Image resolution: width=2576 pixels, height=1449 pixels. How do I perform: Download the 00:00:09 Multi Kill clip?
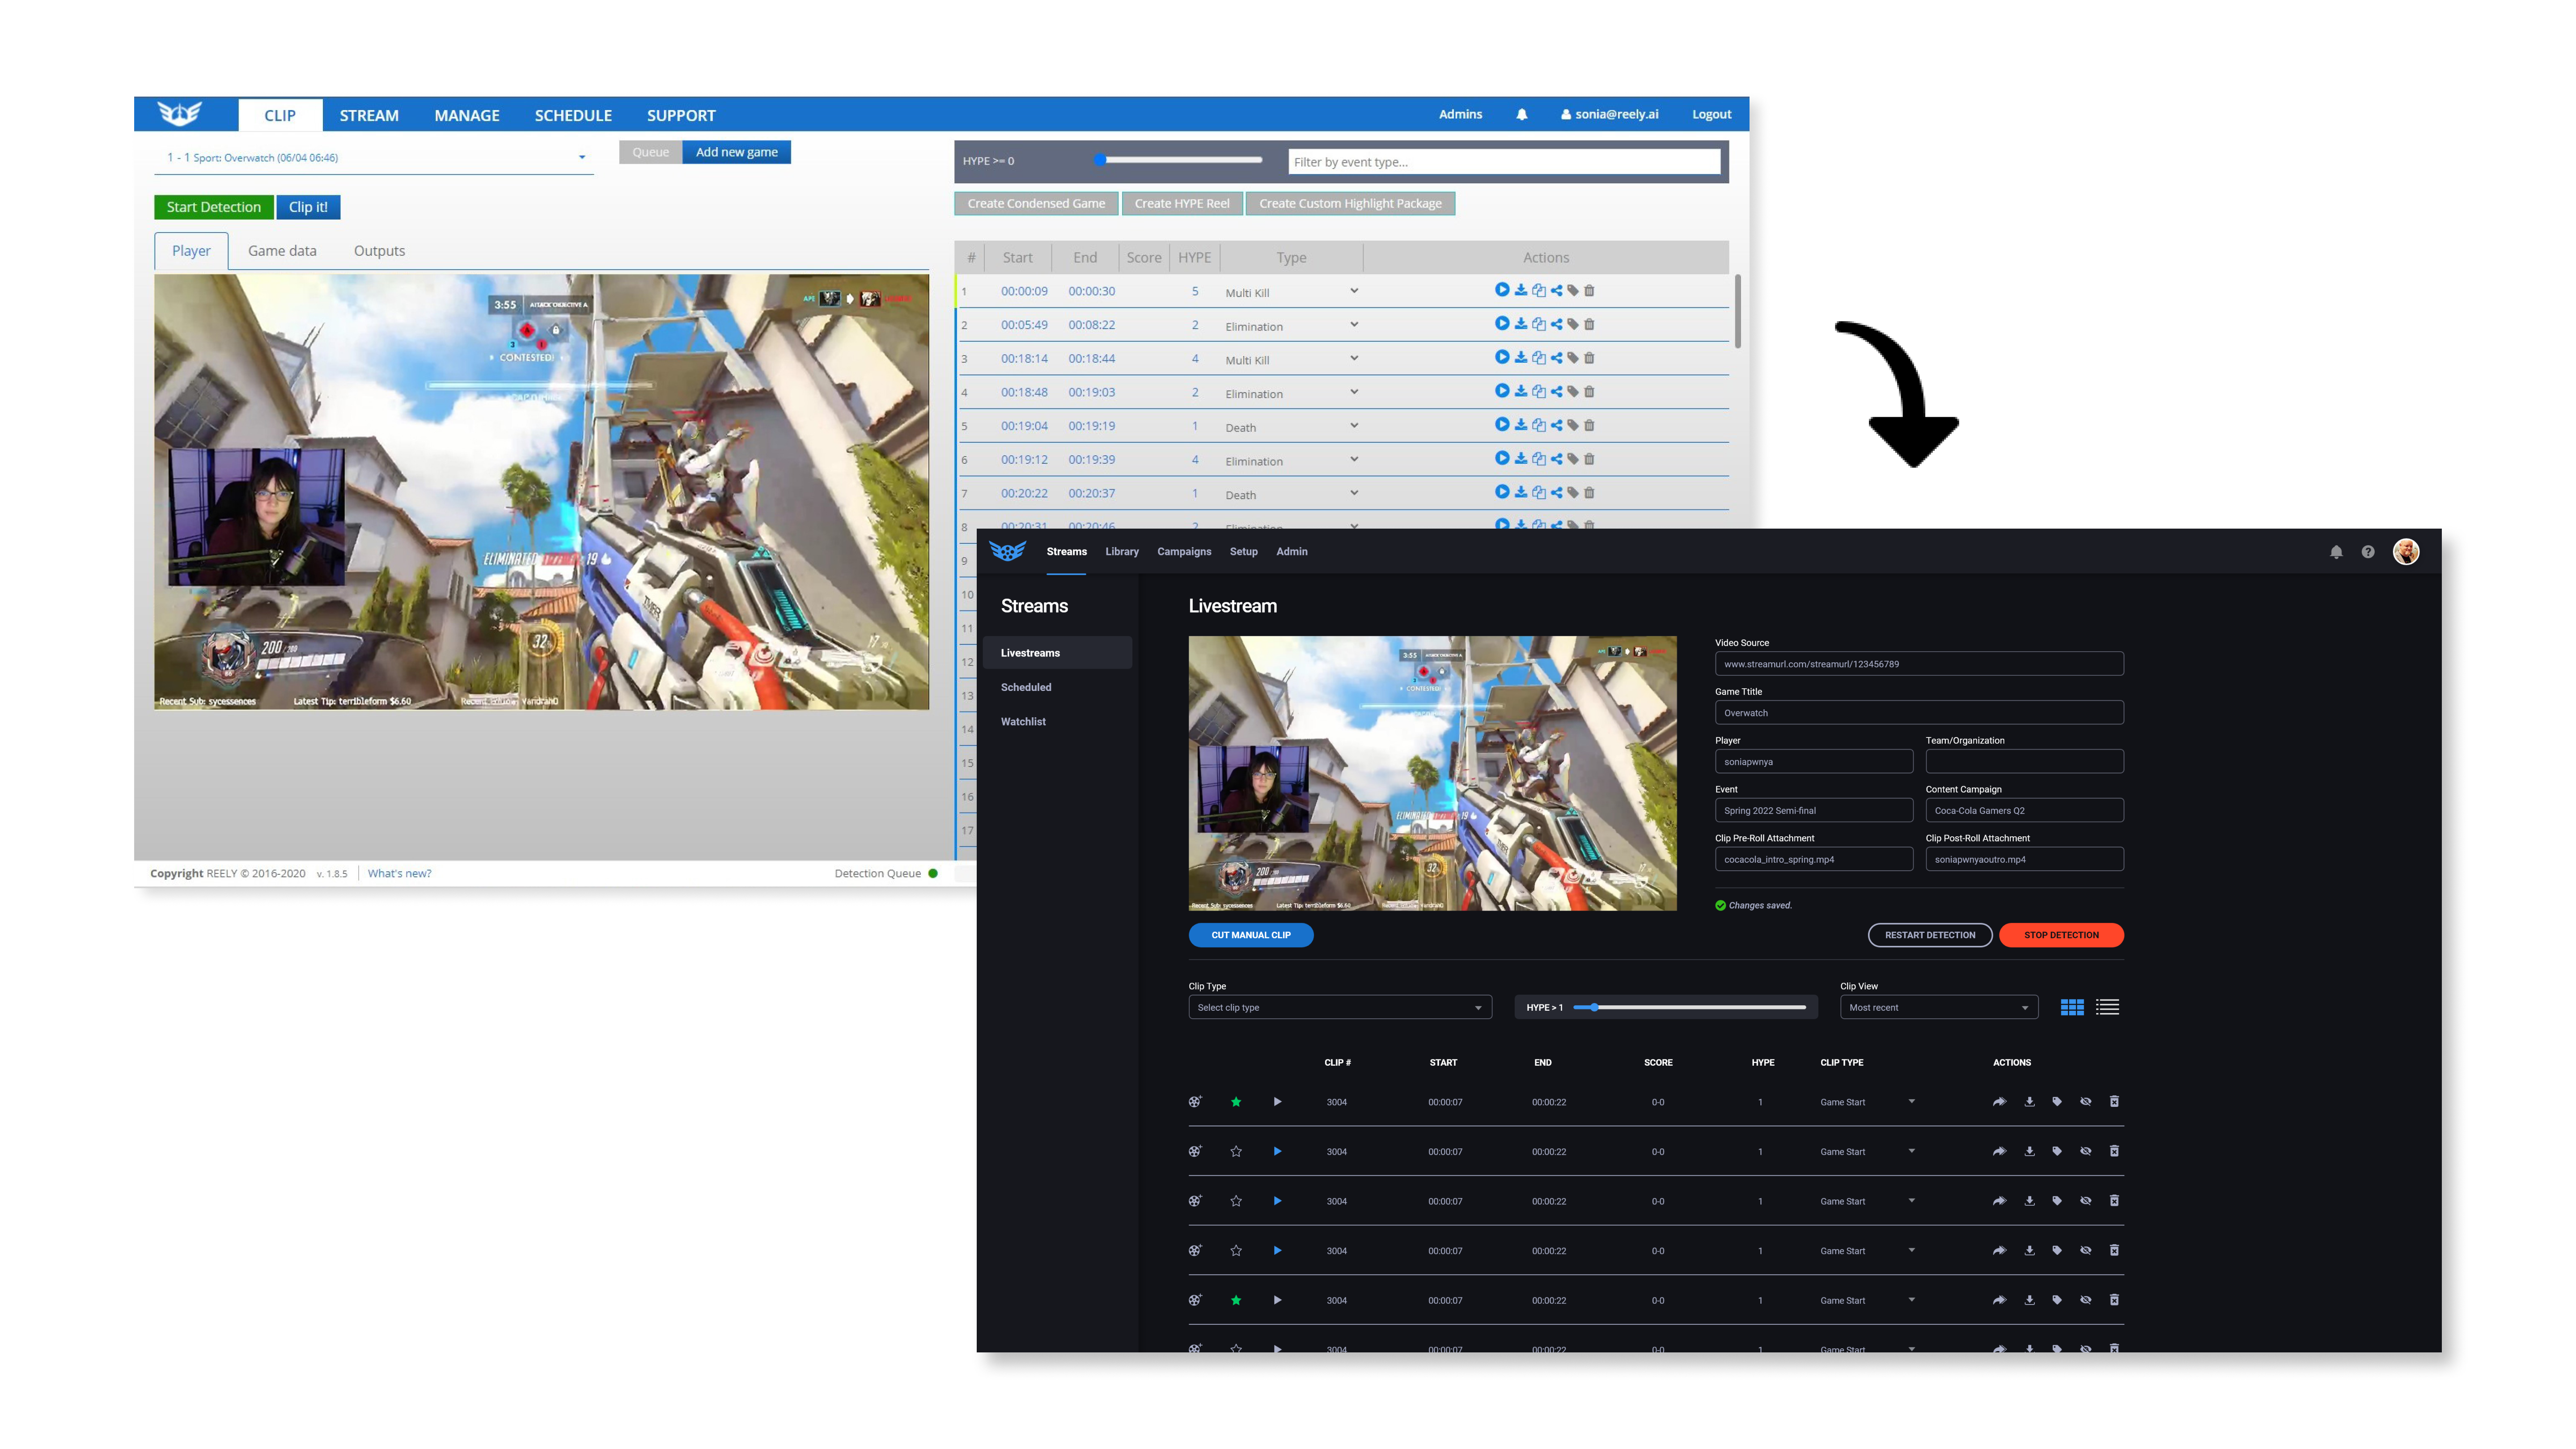(1520, 290)
